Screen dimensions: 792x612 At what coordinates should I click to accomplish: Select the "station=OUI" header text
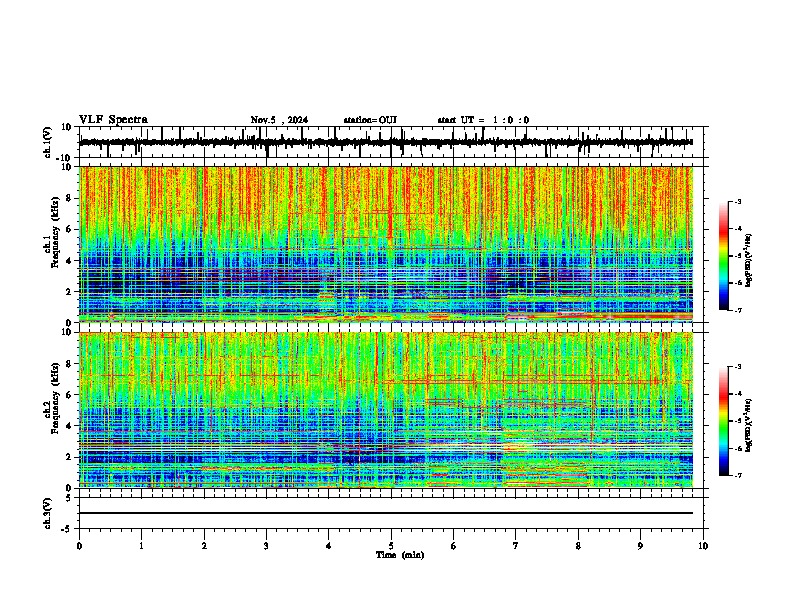tap(370, 120)
